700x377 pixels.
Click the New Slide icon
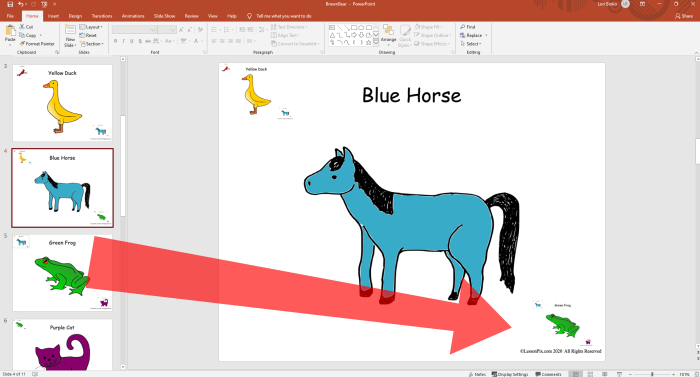70,30
